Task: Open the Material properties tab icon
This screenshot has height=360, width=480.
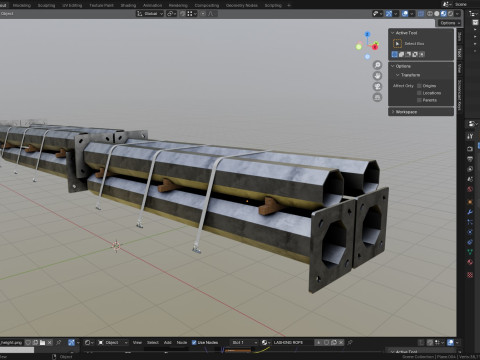Action: pyautogui.click(x=470, y=262)
